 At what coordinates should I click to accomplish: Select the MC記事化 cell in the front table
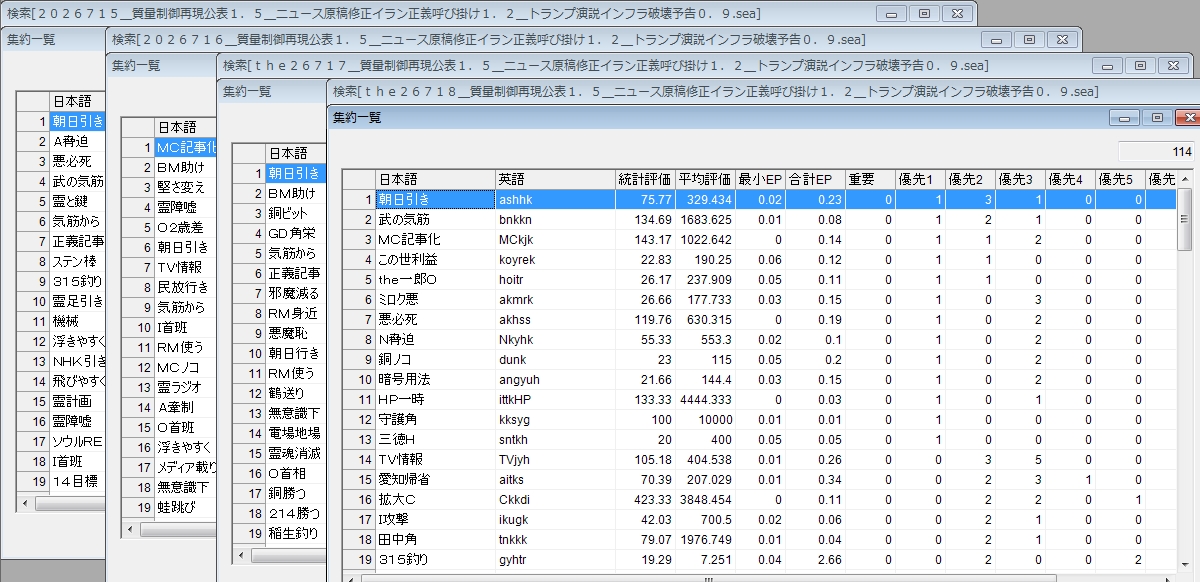coord(435,239)
